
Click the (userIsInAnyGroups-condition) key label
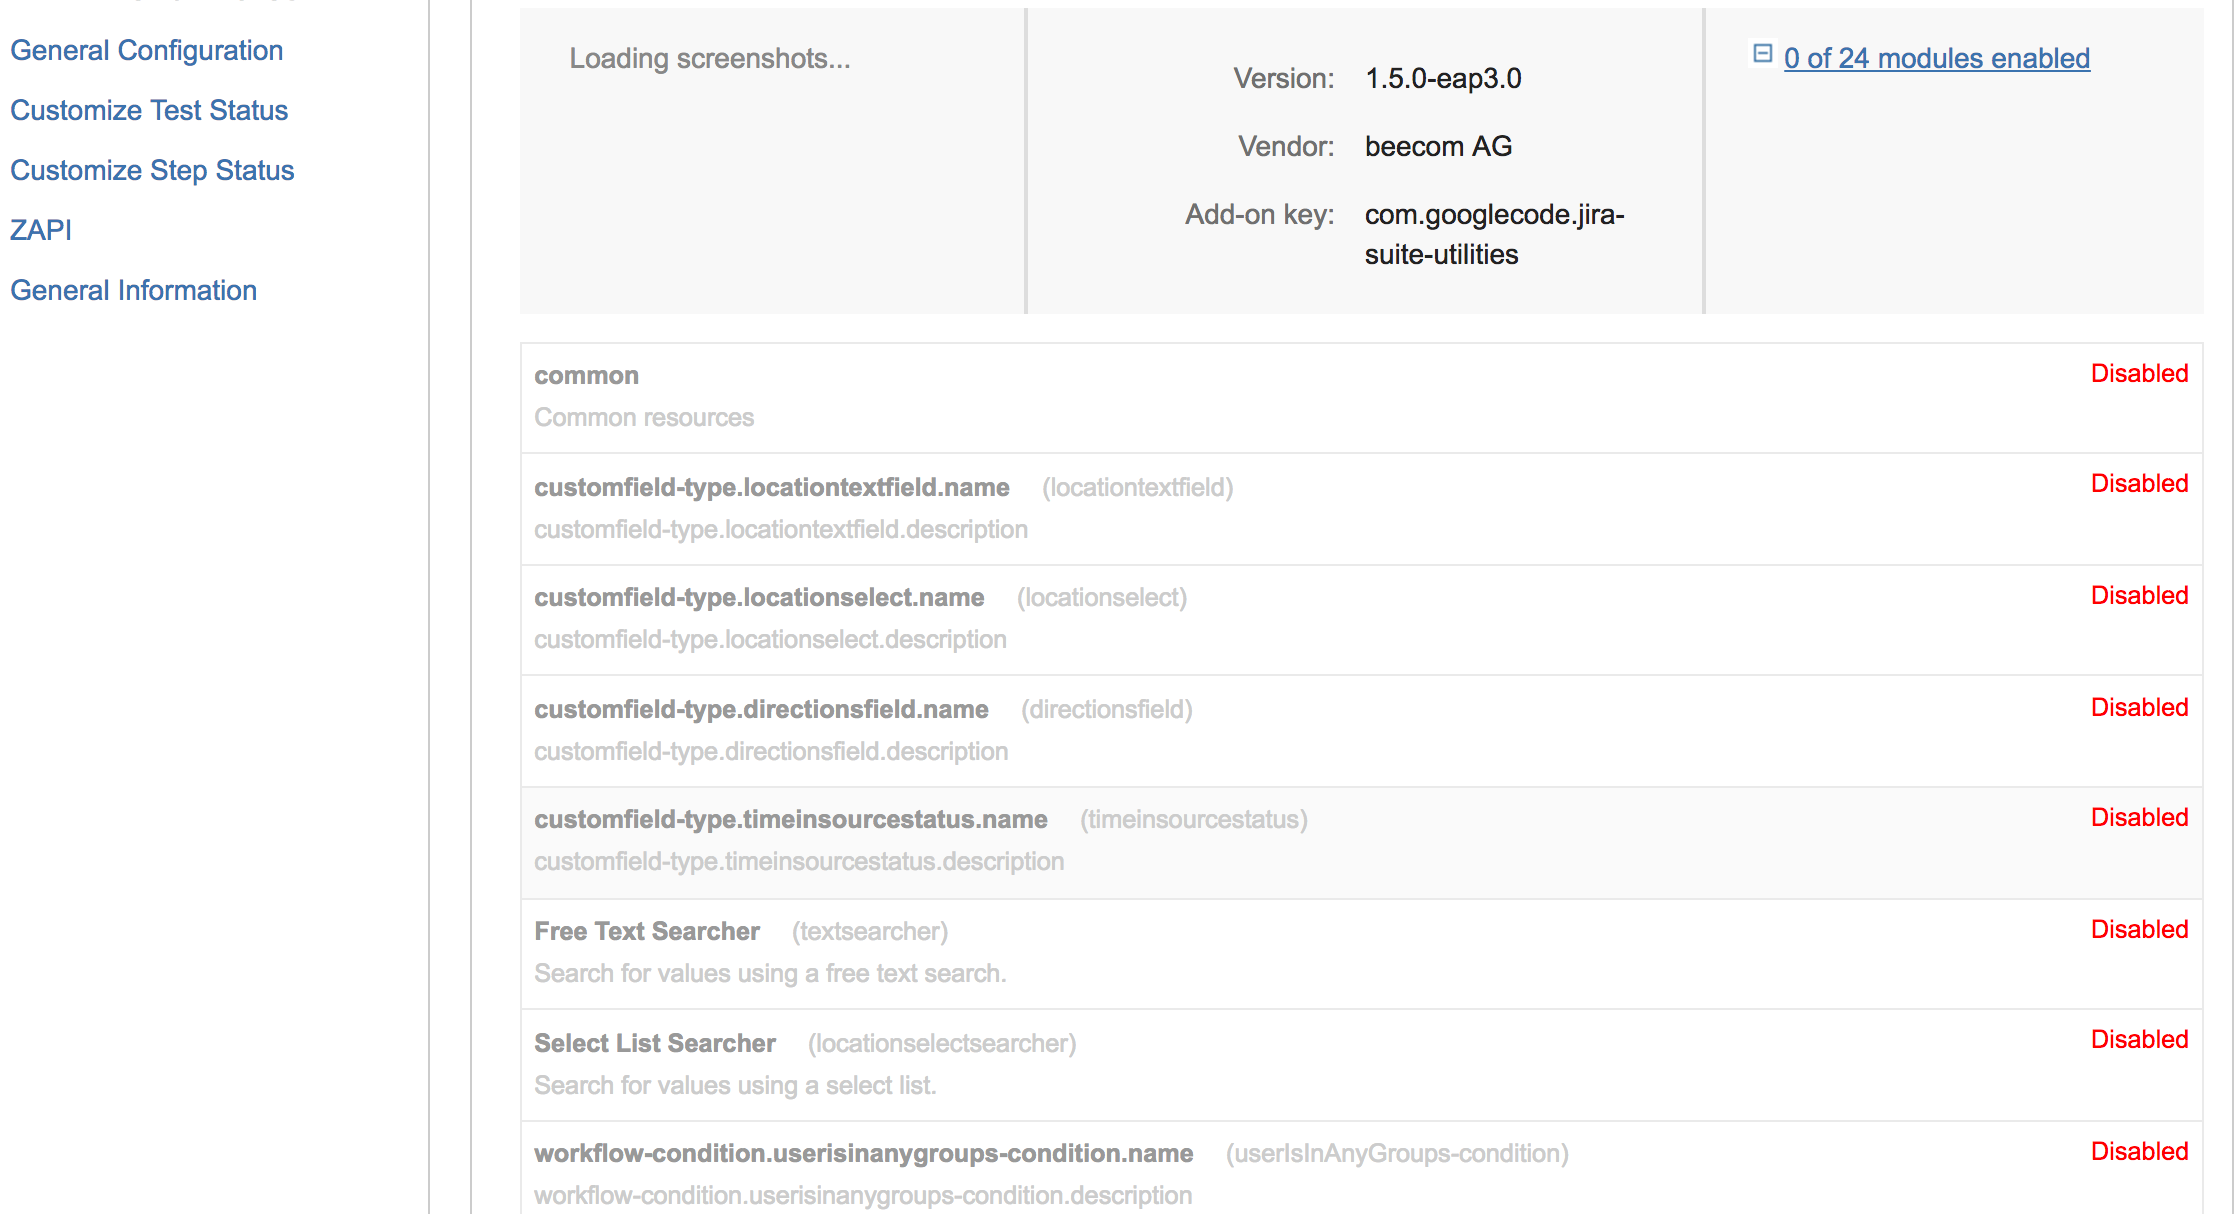pos(1397,1154)
